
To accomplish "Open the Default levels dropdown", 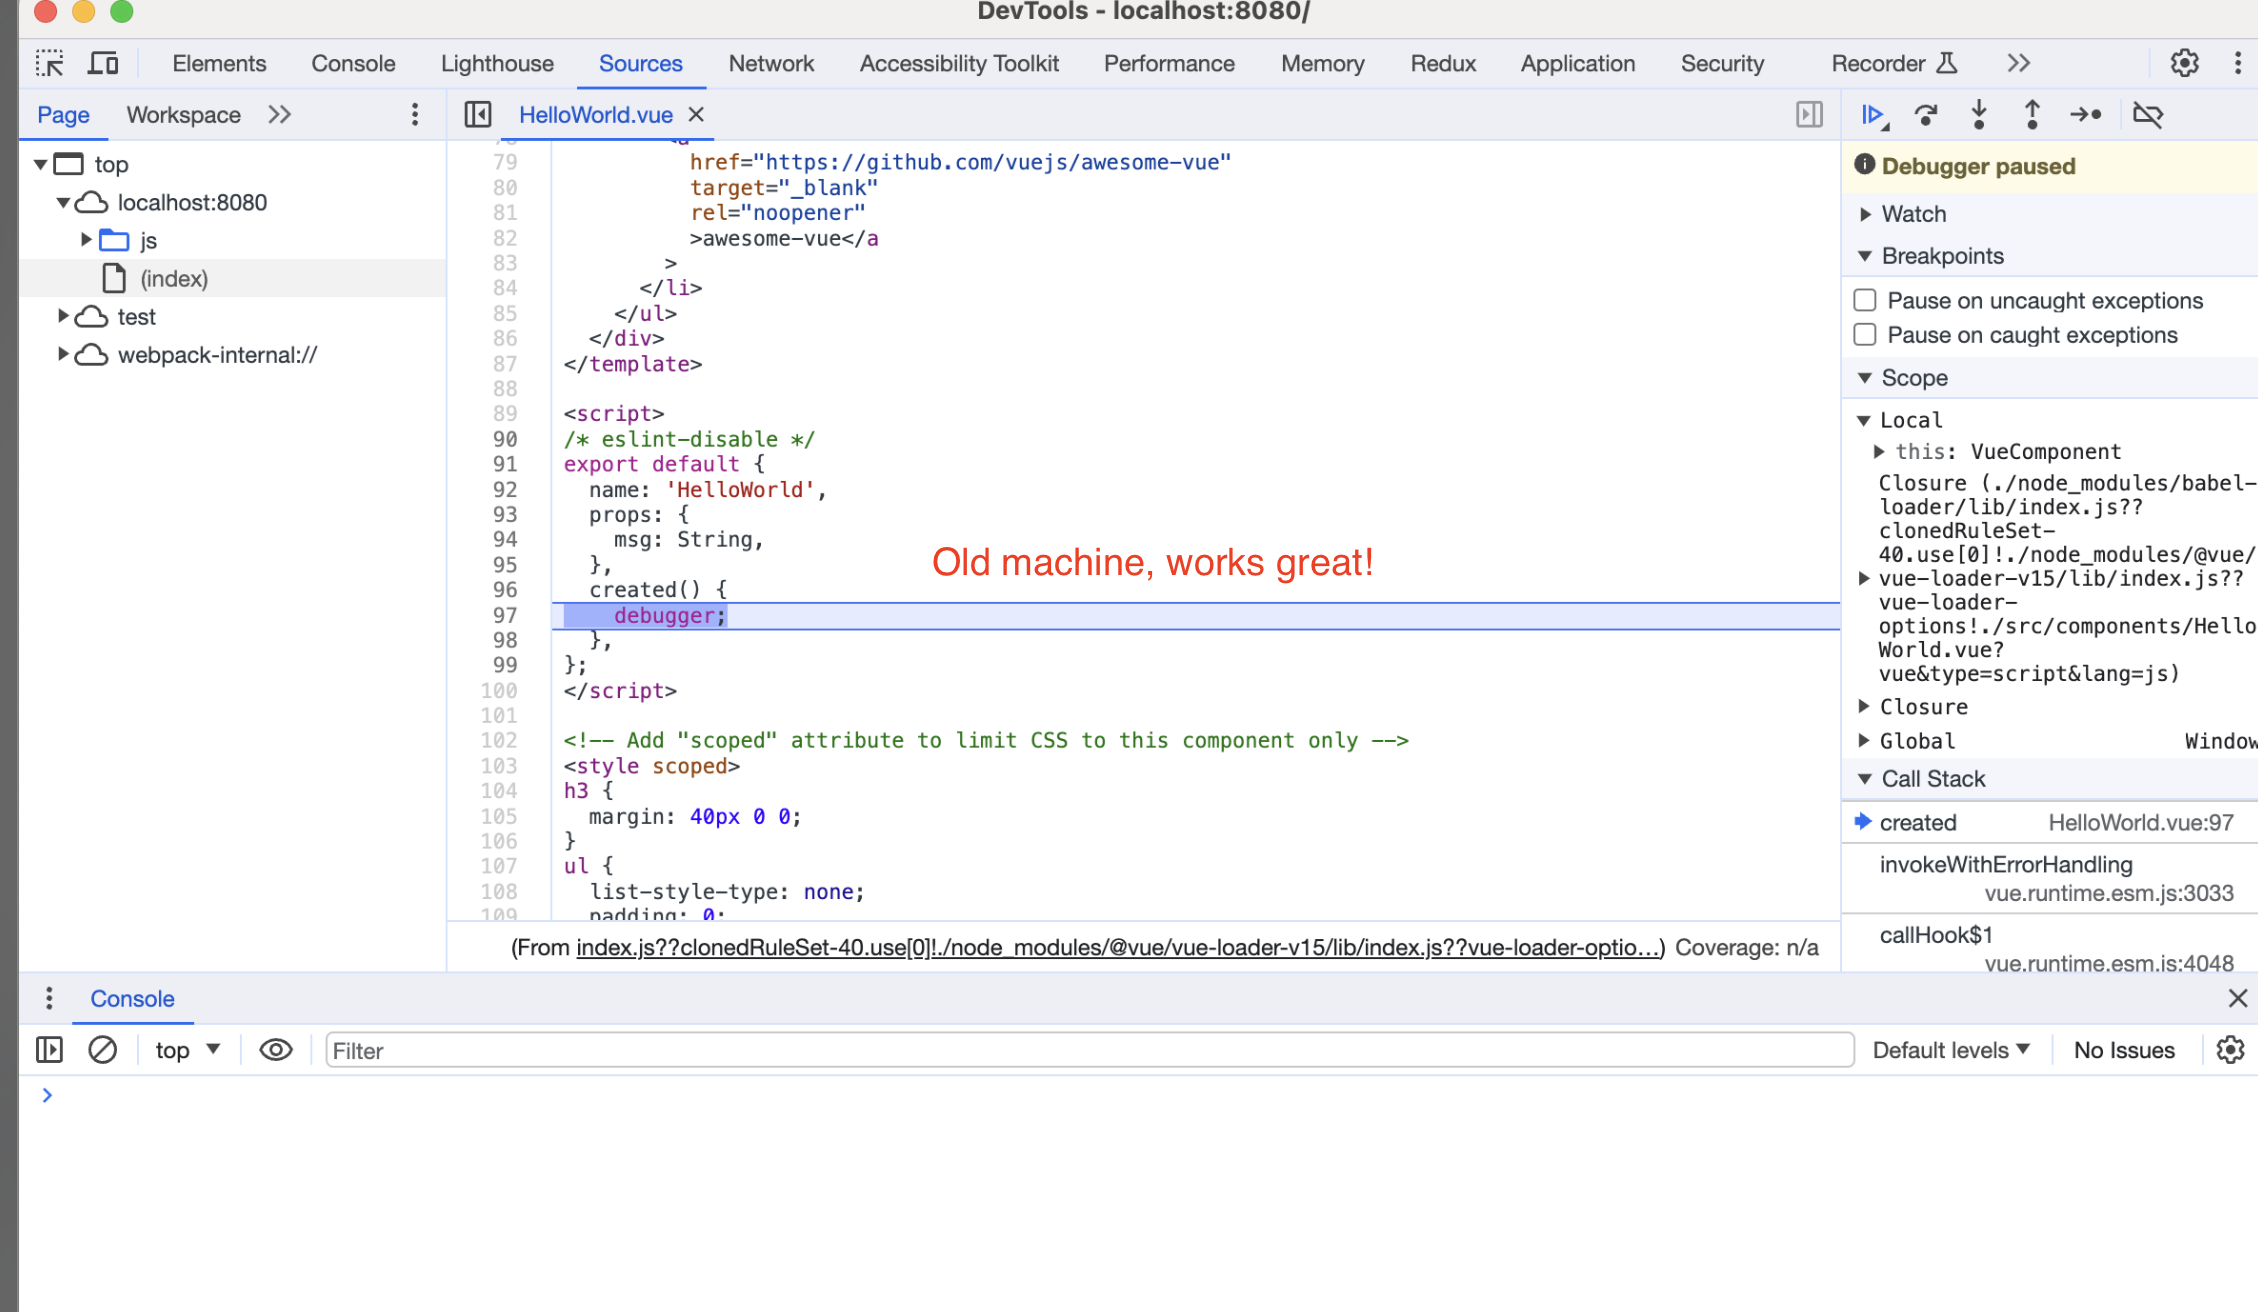I will 1951,1050.
